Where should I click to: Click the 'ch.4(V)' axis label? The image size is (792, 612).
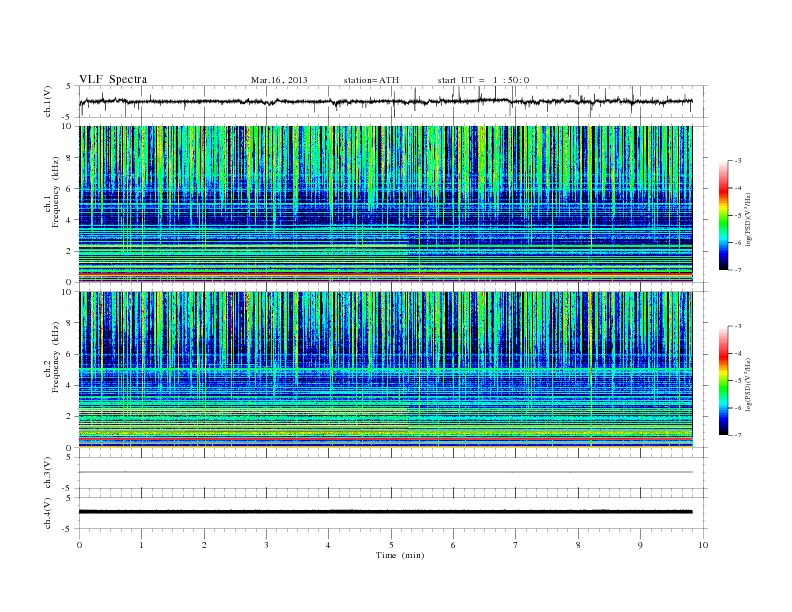[x=48, y=513]
